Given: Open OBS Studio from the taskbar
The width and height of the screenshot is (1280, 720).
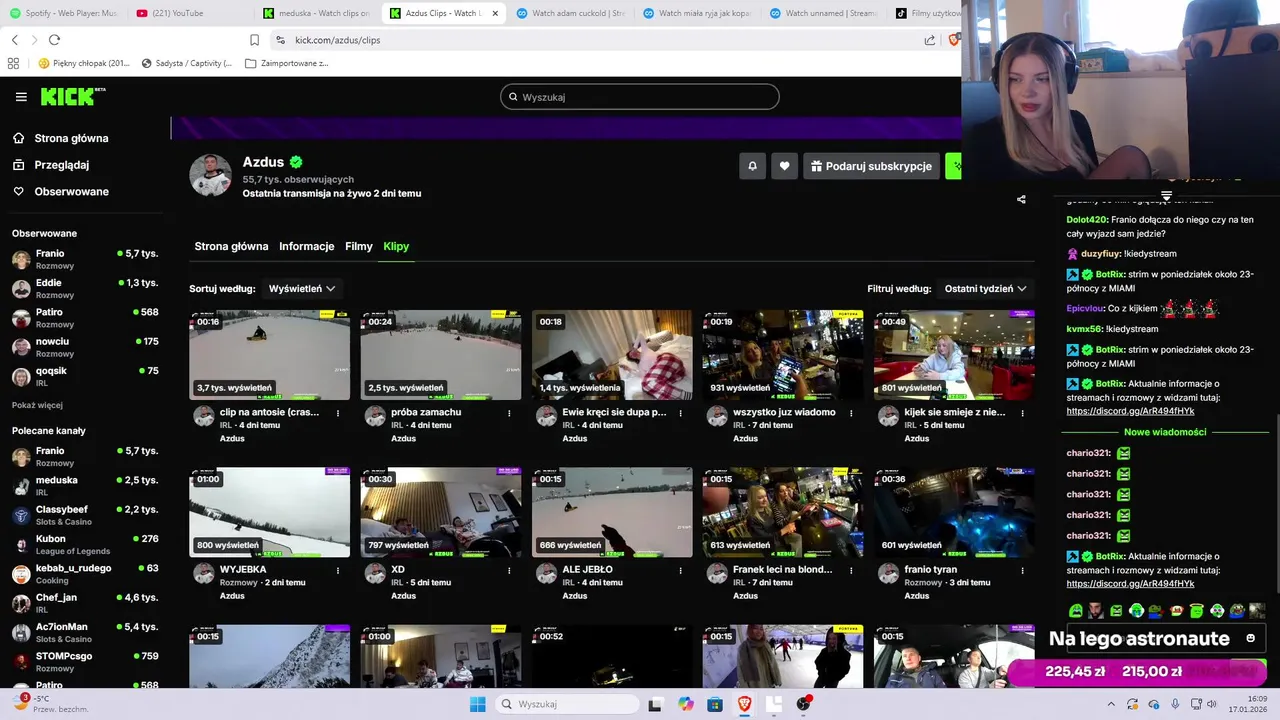Looking at the screenshot, I should (x=803, y=704).
